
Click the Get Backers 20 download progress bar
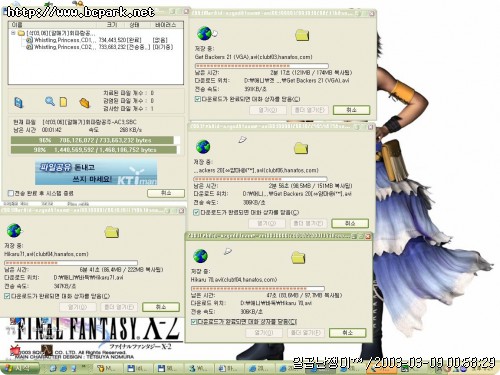tap(260, 179)
